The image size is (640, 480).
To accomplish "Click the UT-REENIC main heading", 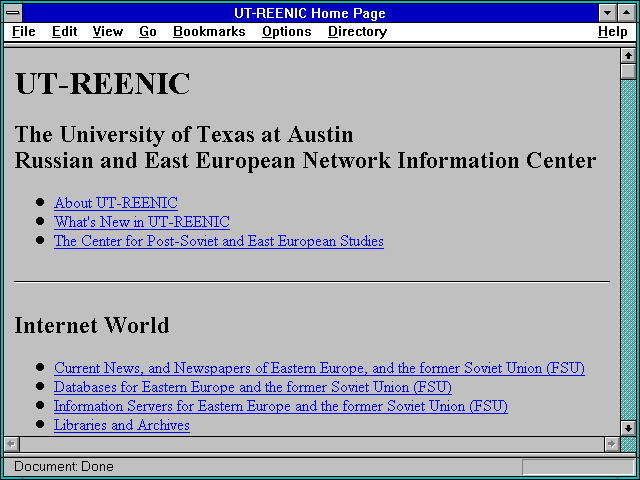I will (x=102, y=84).
